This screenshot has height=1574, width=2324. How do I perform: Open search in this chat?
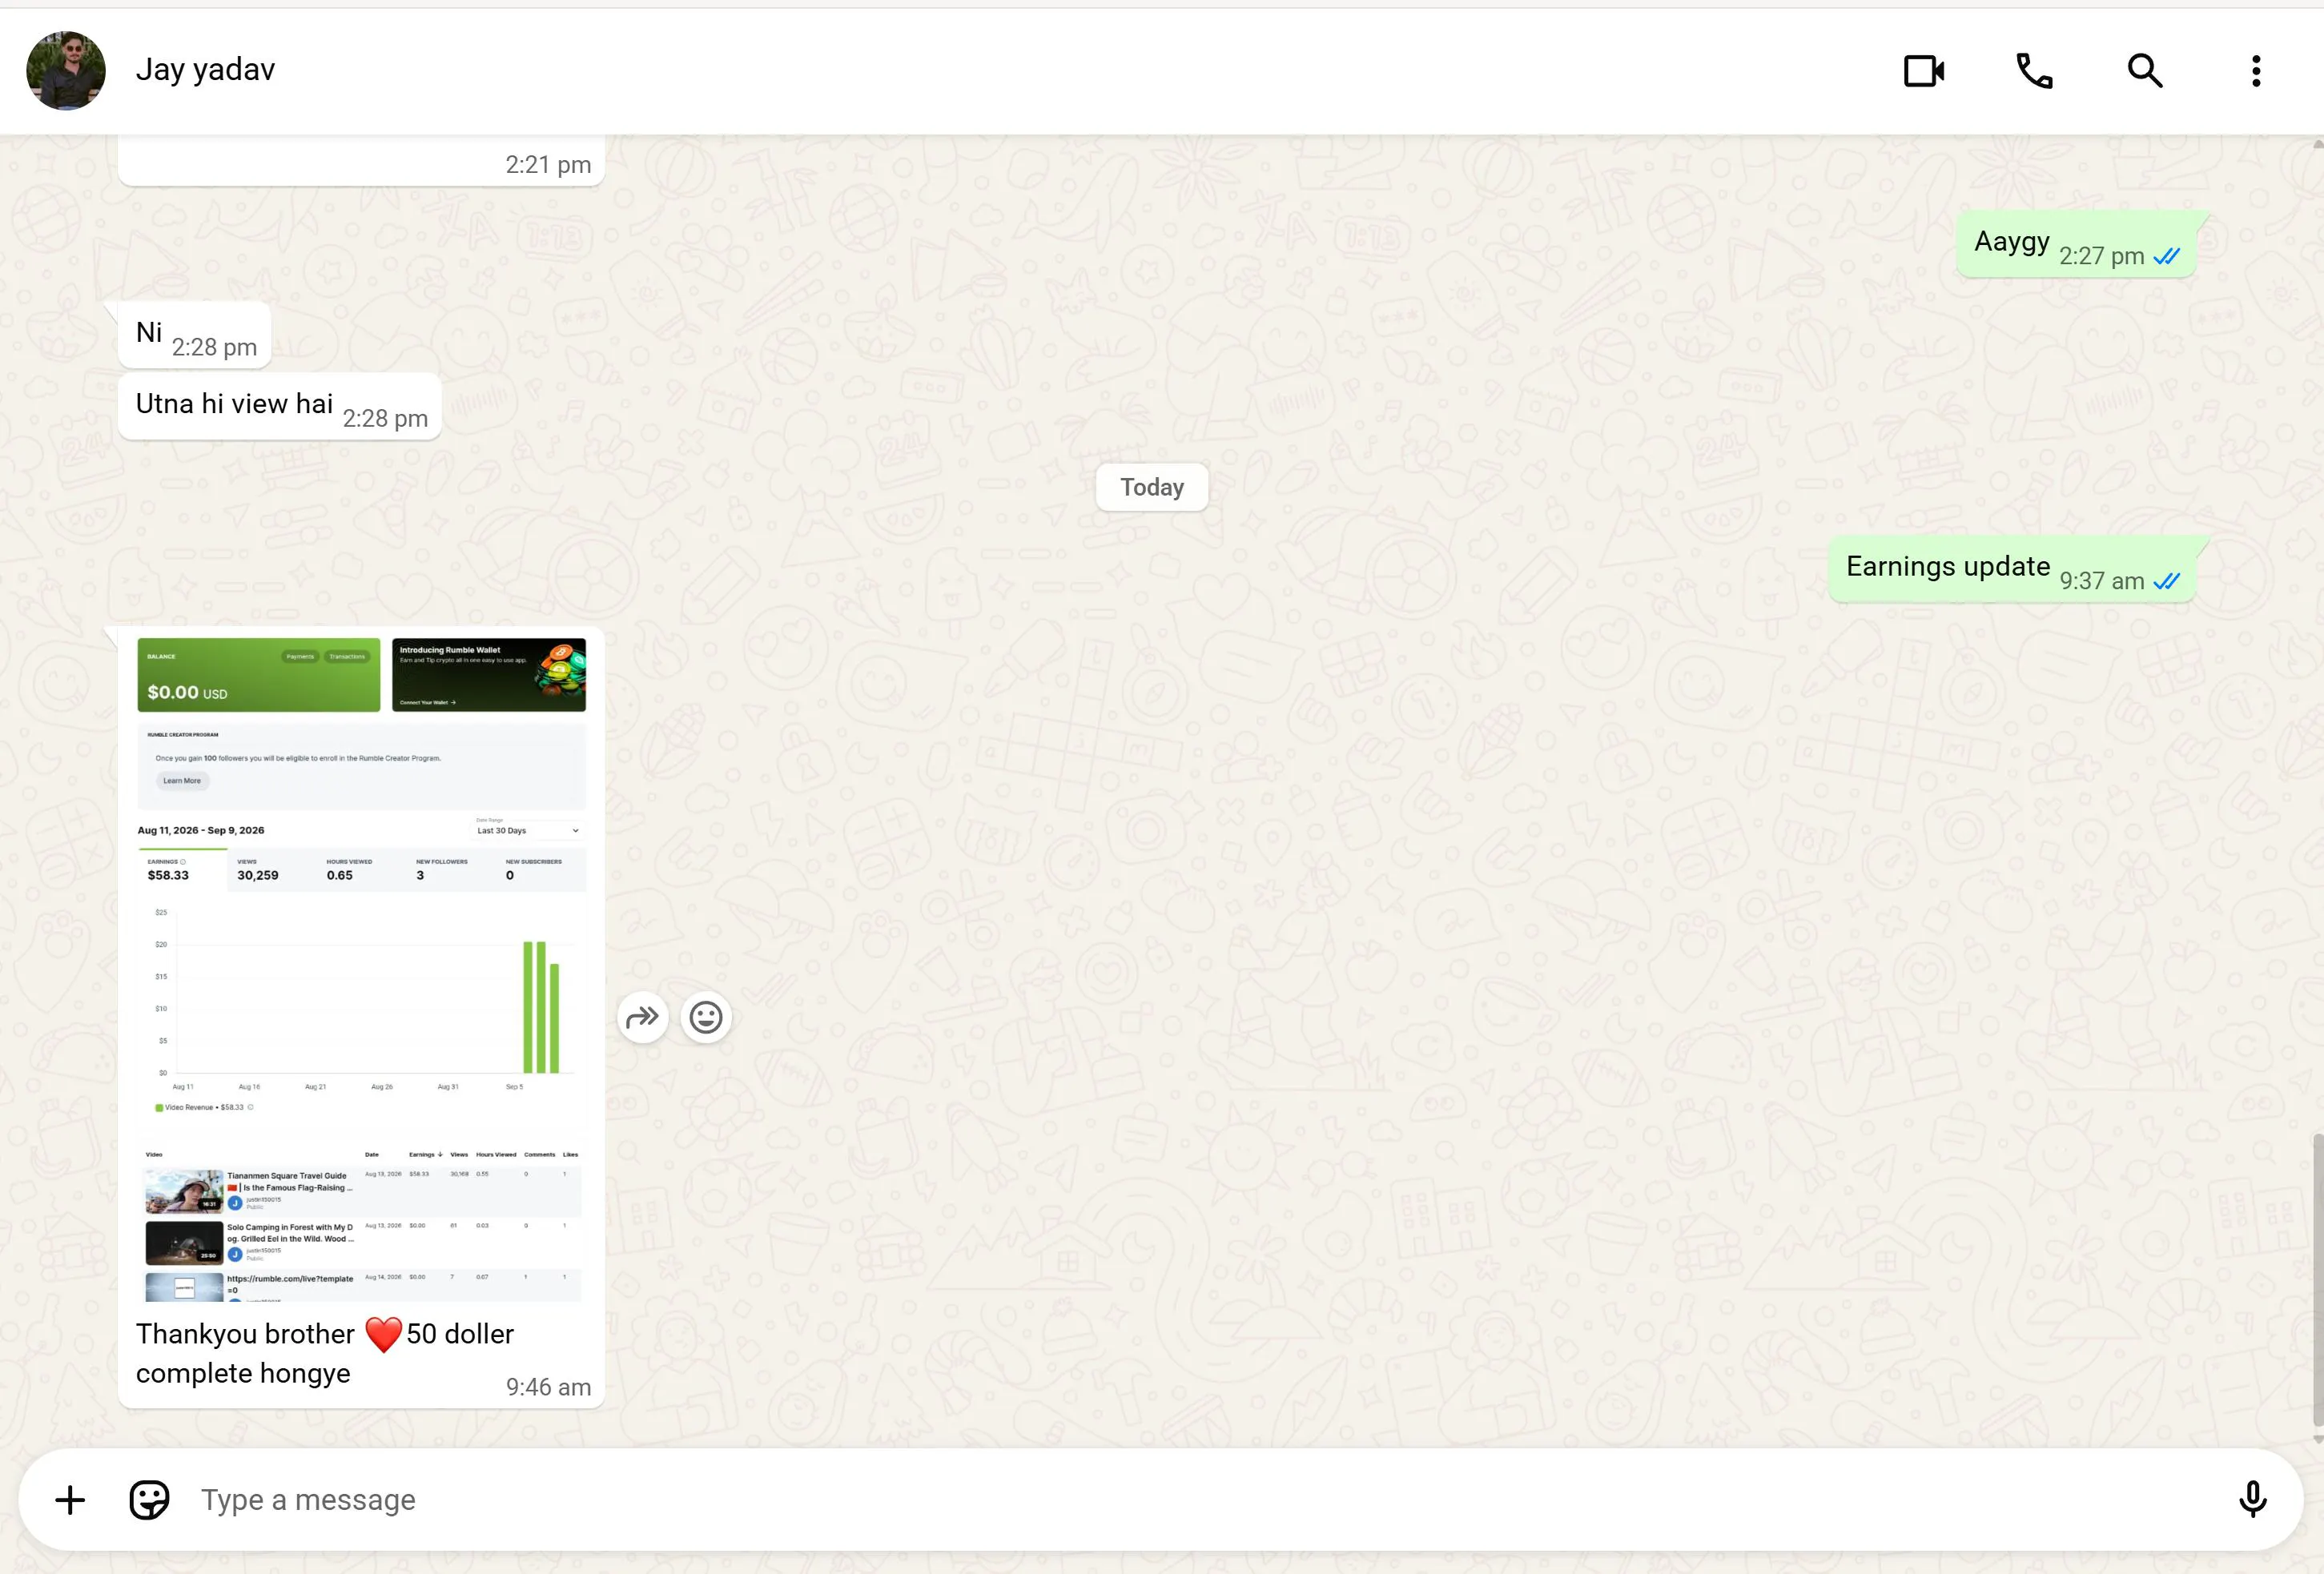pyautogui.click(x=2145, y=71)
